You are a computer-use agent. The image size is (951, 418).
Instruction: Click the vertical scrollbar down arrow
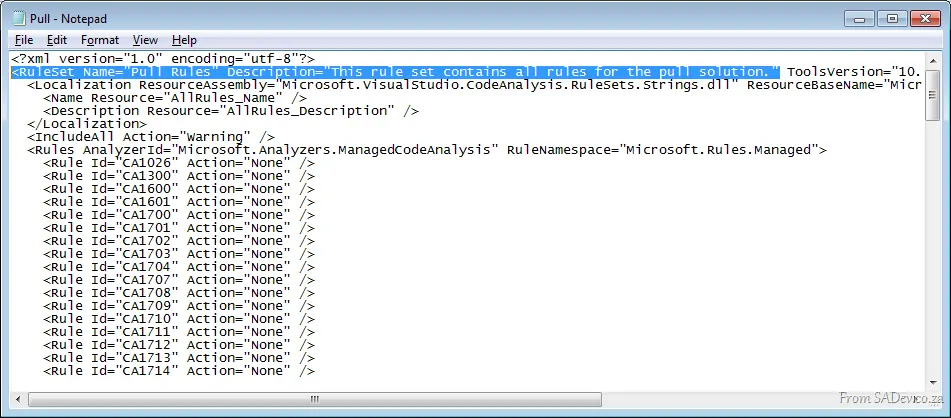pyautogui.click(x=933, y=383)
